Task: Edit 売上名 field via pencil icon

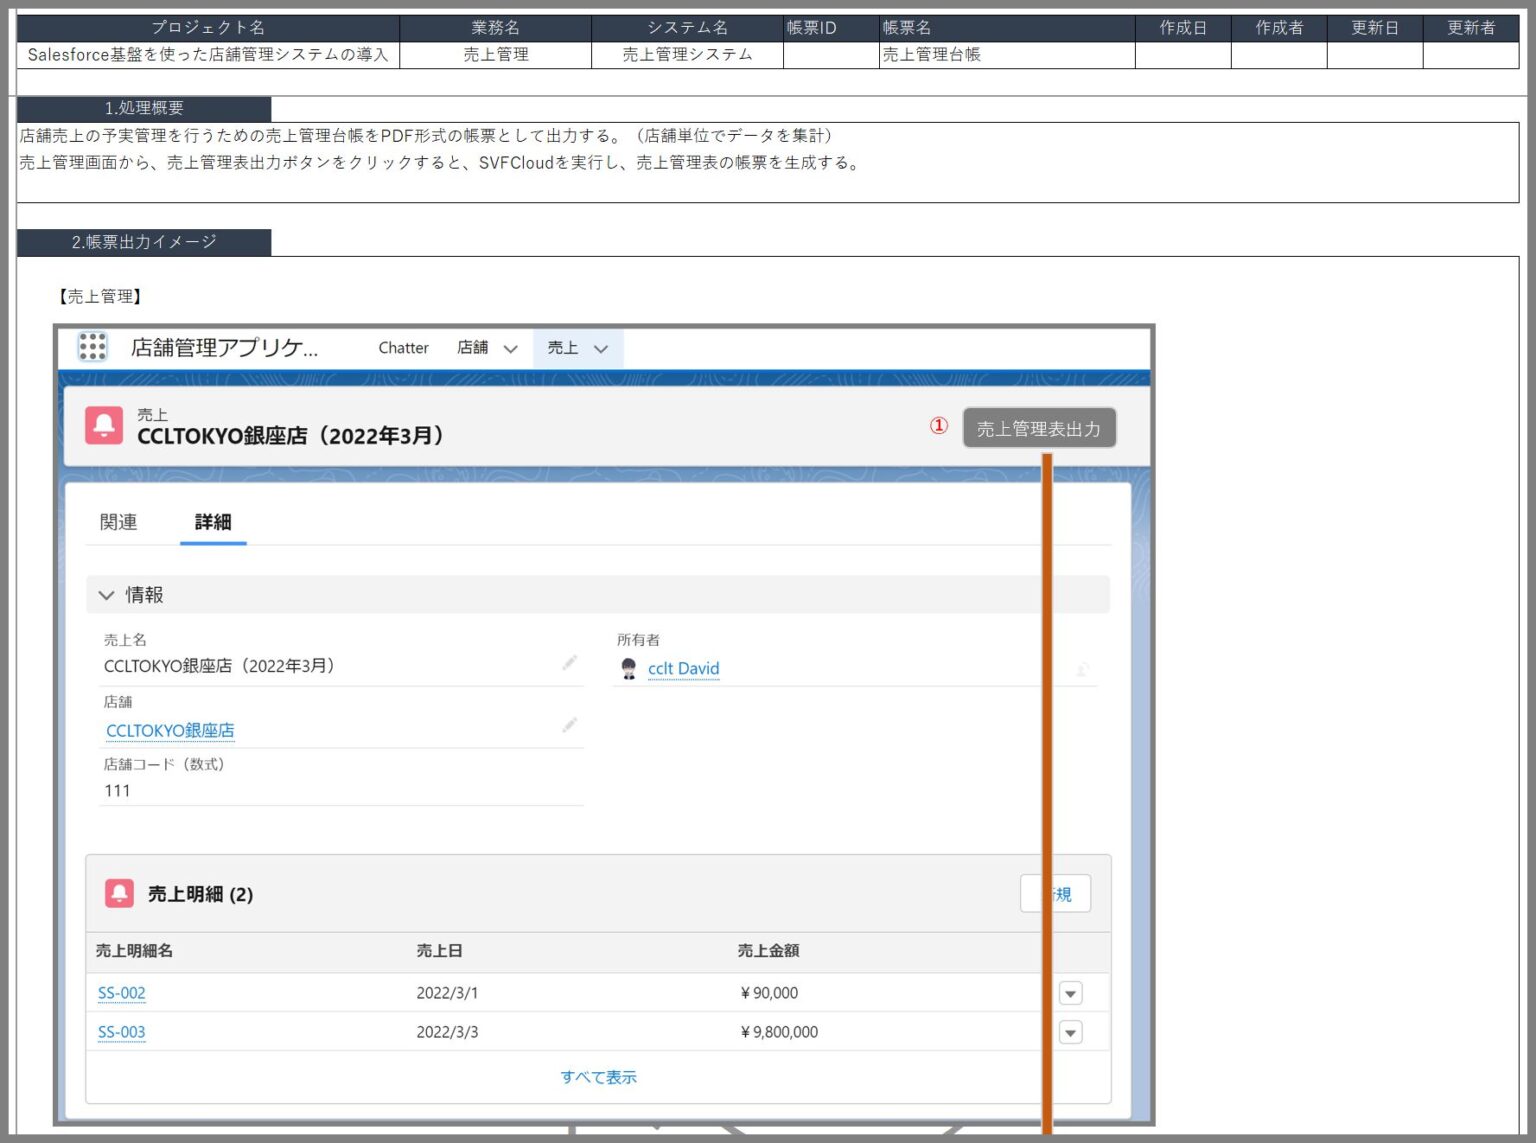Action: (569, 663)
